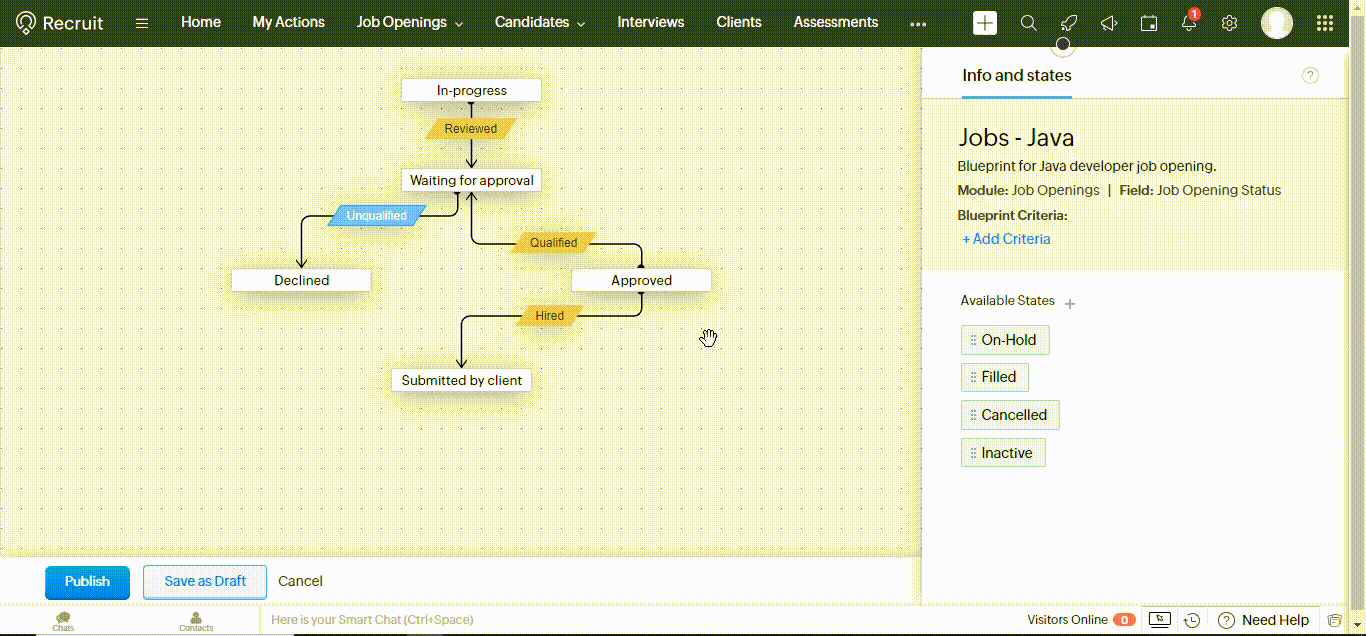Open the ellipsis overflow menu
Viewport: 1366px width, 636px height.
tap(918, 23)
